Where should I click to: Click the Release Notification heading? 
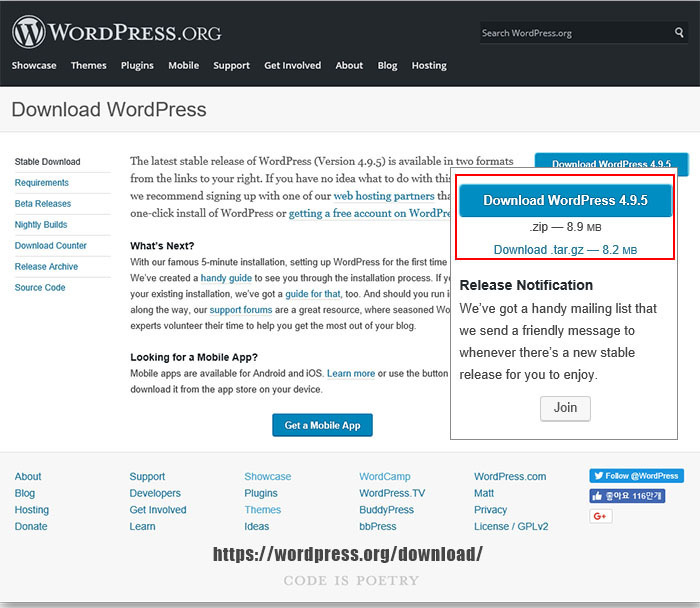(x=526, y=285)
